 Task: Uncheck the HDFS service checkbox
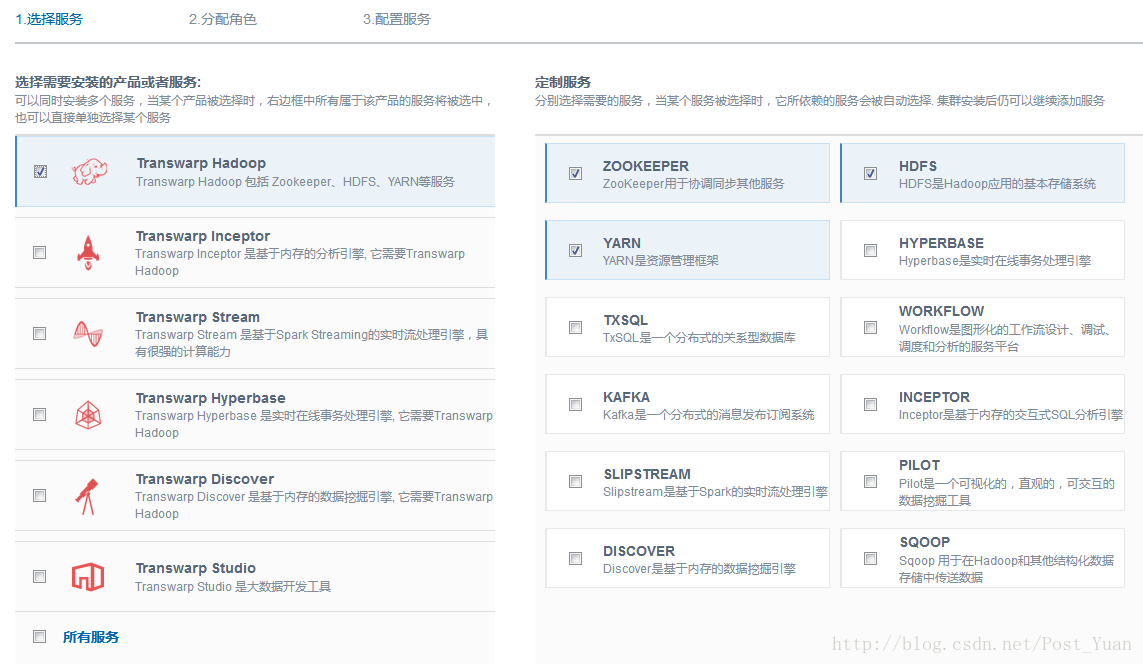point(870,173)
